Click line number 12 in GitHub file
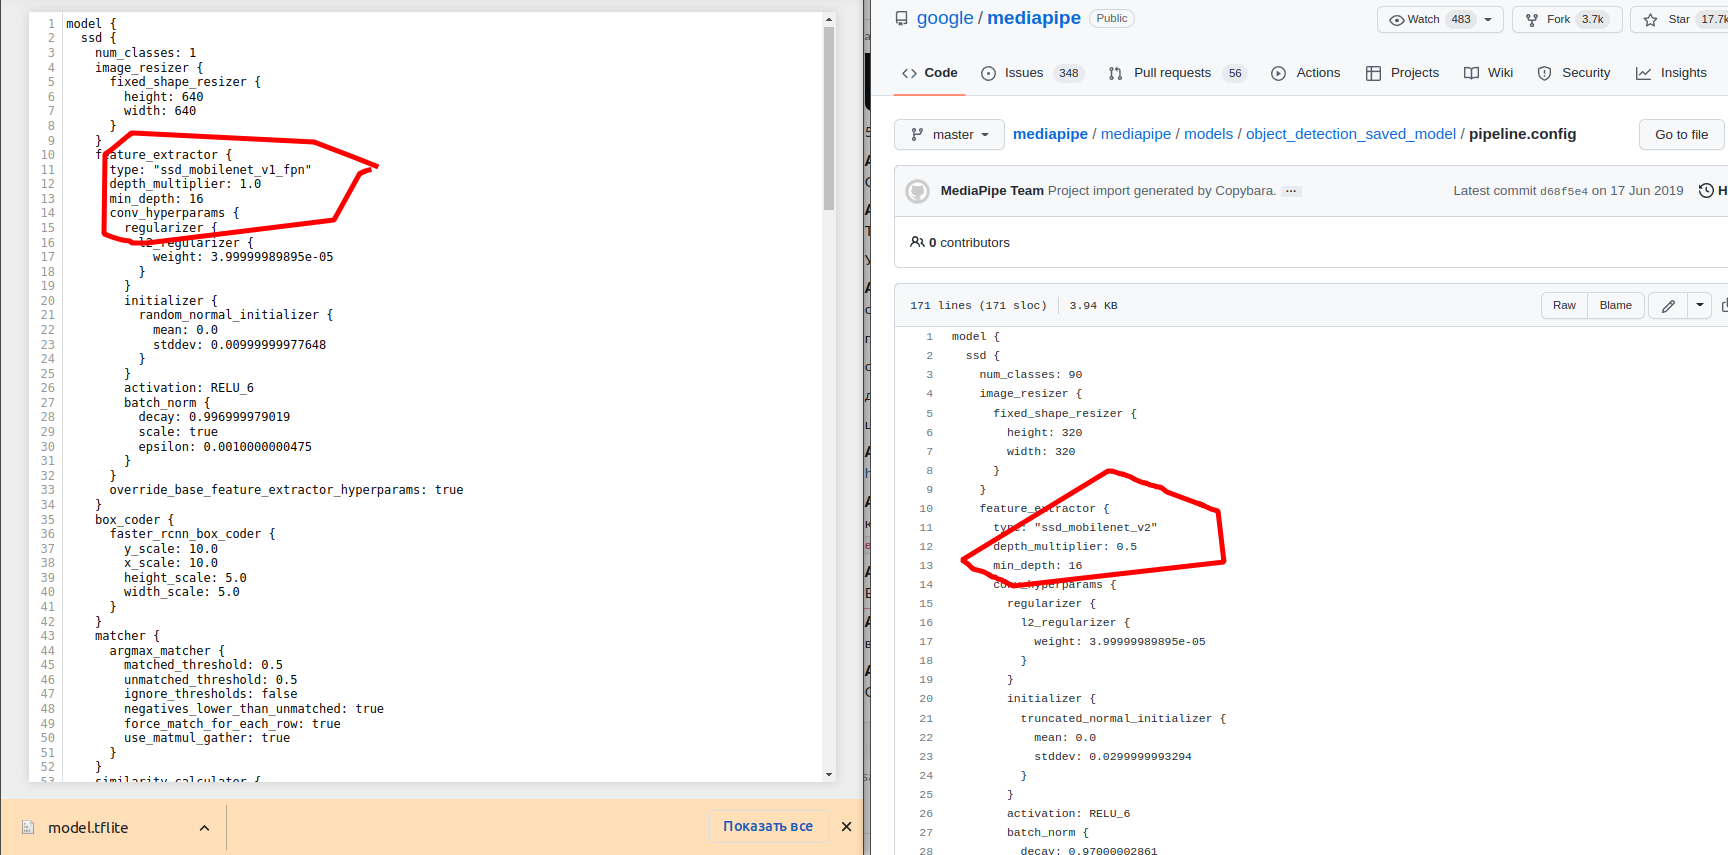The image size is (1728, 855). click(x=926, y=547)
